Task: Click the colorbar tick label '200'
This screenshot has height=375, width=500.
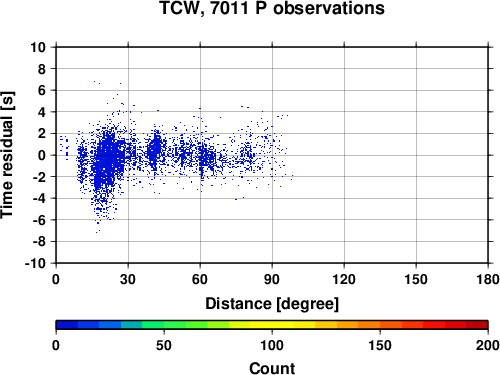Action: pos(488,345)
